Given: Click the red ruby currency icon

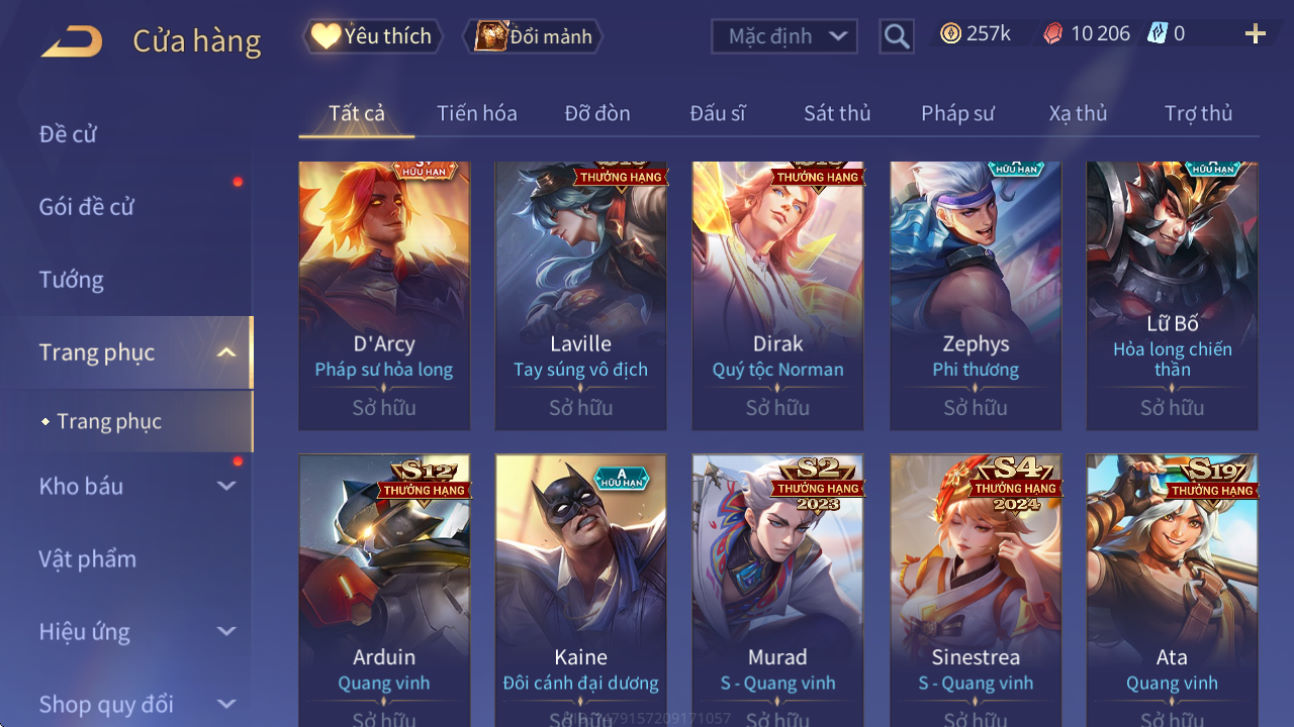Looking at the screenshot, I should pos(1052,34).
